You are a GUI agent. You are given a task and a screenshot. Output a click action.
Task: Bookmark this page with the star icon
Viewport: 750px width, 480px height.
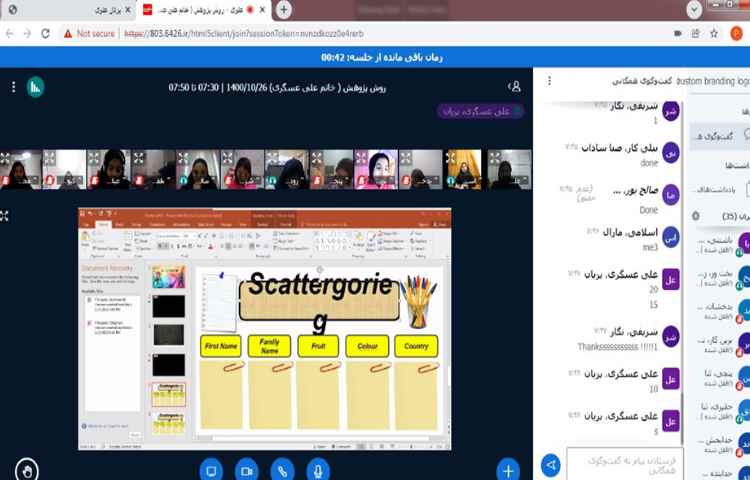pos(714,33)
